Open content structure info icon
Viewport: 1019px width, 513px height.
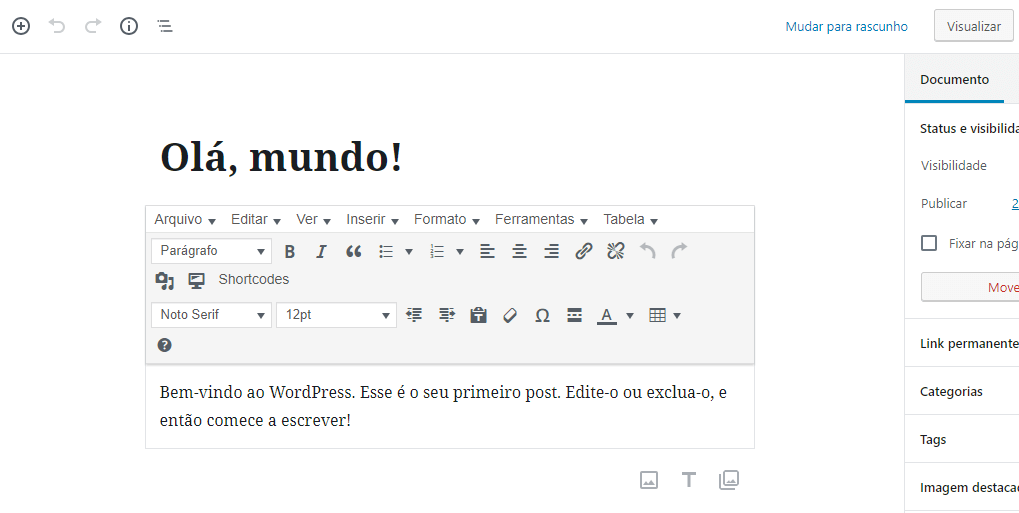pos(129,26)
